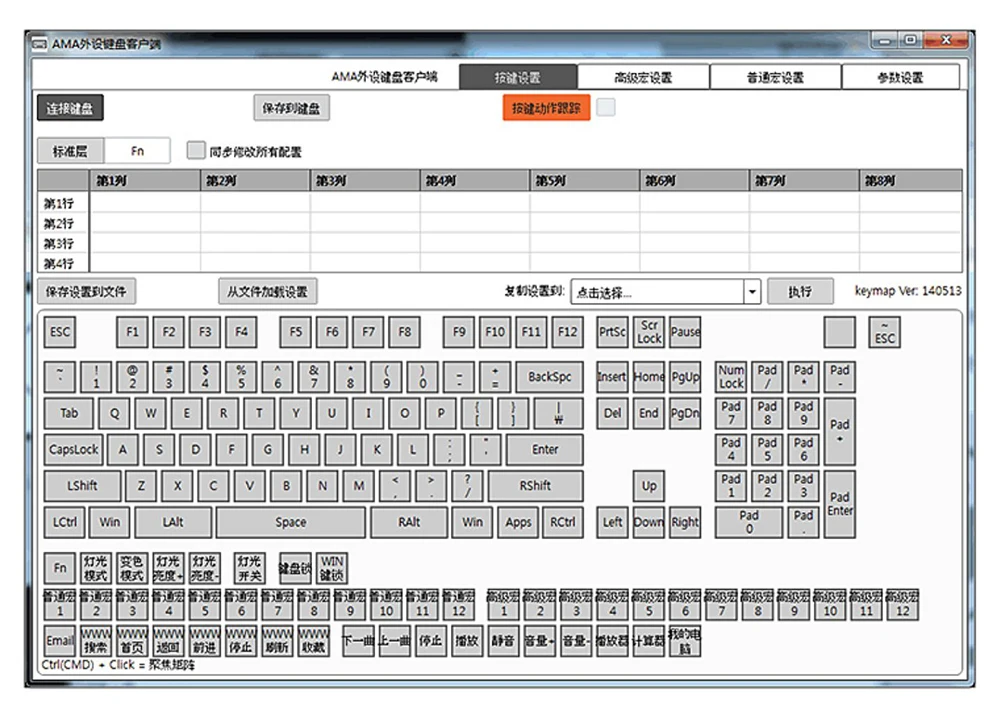Select the ~ESC key
The width and height of the screenshot is (1000, 712).
pyautogui.click(x=885, y=332)
